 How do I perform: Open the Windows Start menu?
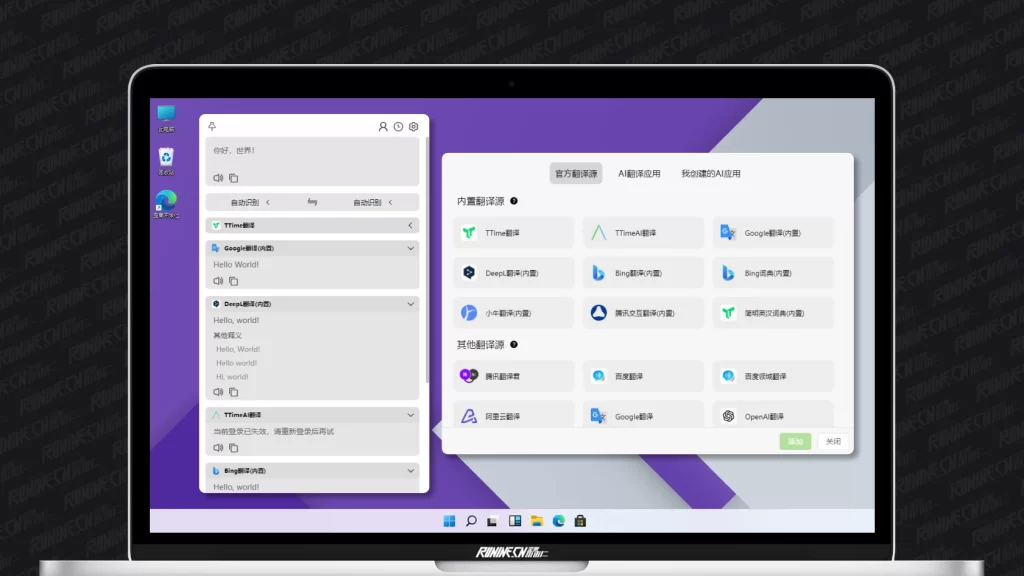[449, 521]
